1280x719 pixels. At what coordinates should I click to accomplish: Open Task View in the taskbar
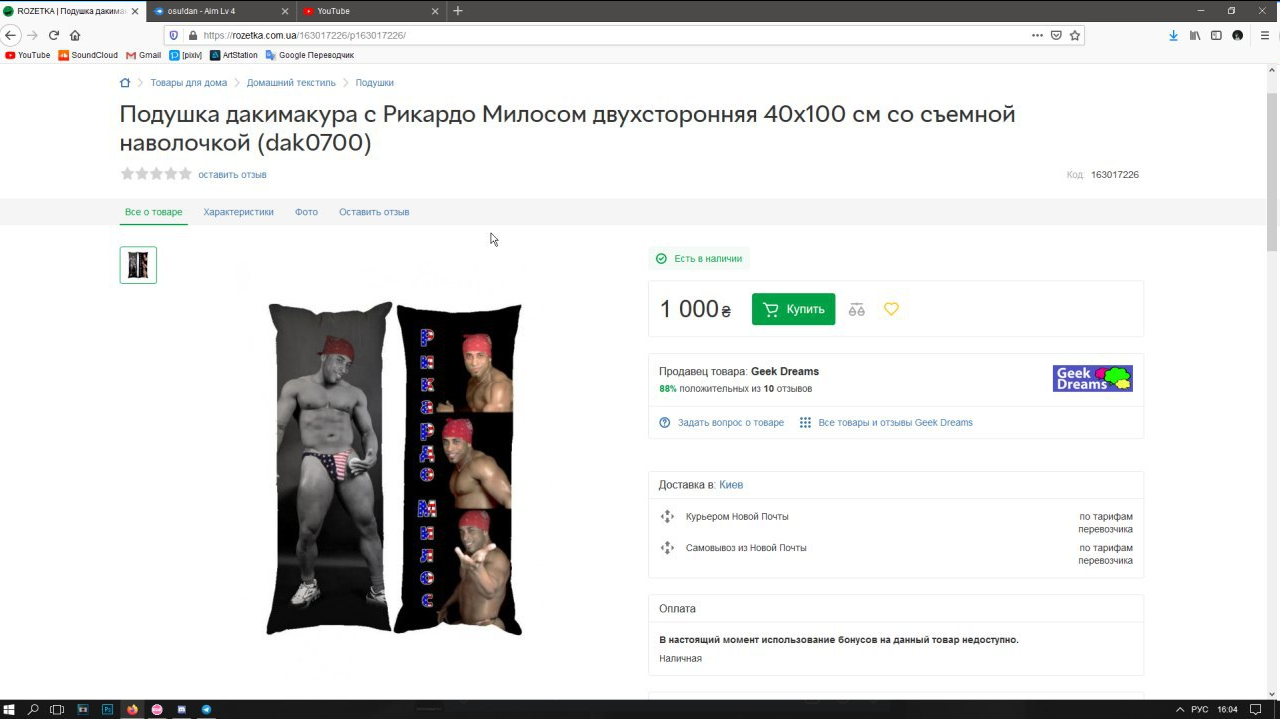click(57, 709)
